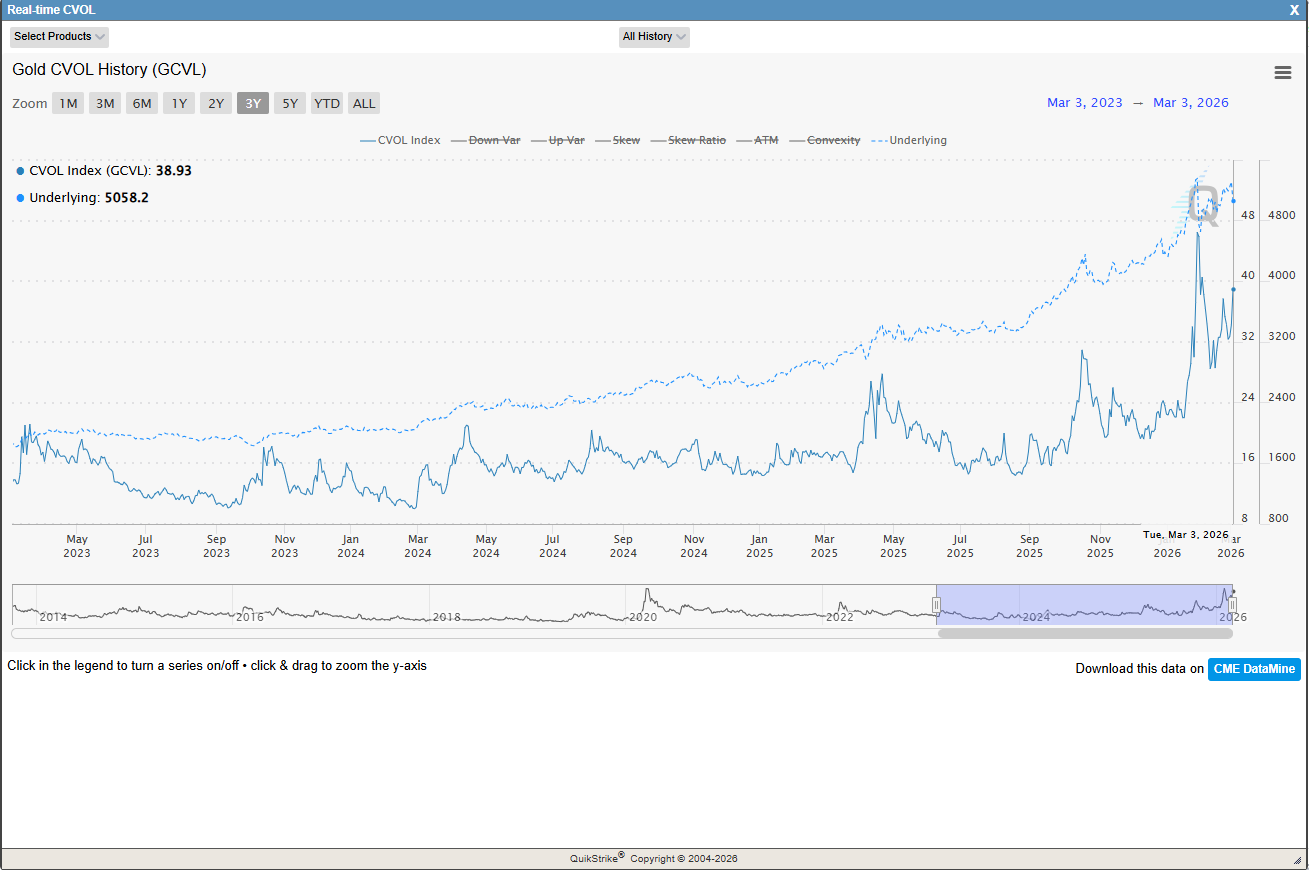Select the 6M zoom button
The height and width of the screenshot is (870, 1309).
[142, 103]
